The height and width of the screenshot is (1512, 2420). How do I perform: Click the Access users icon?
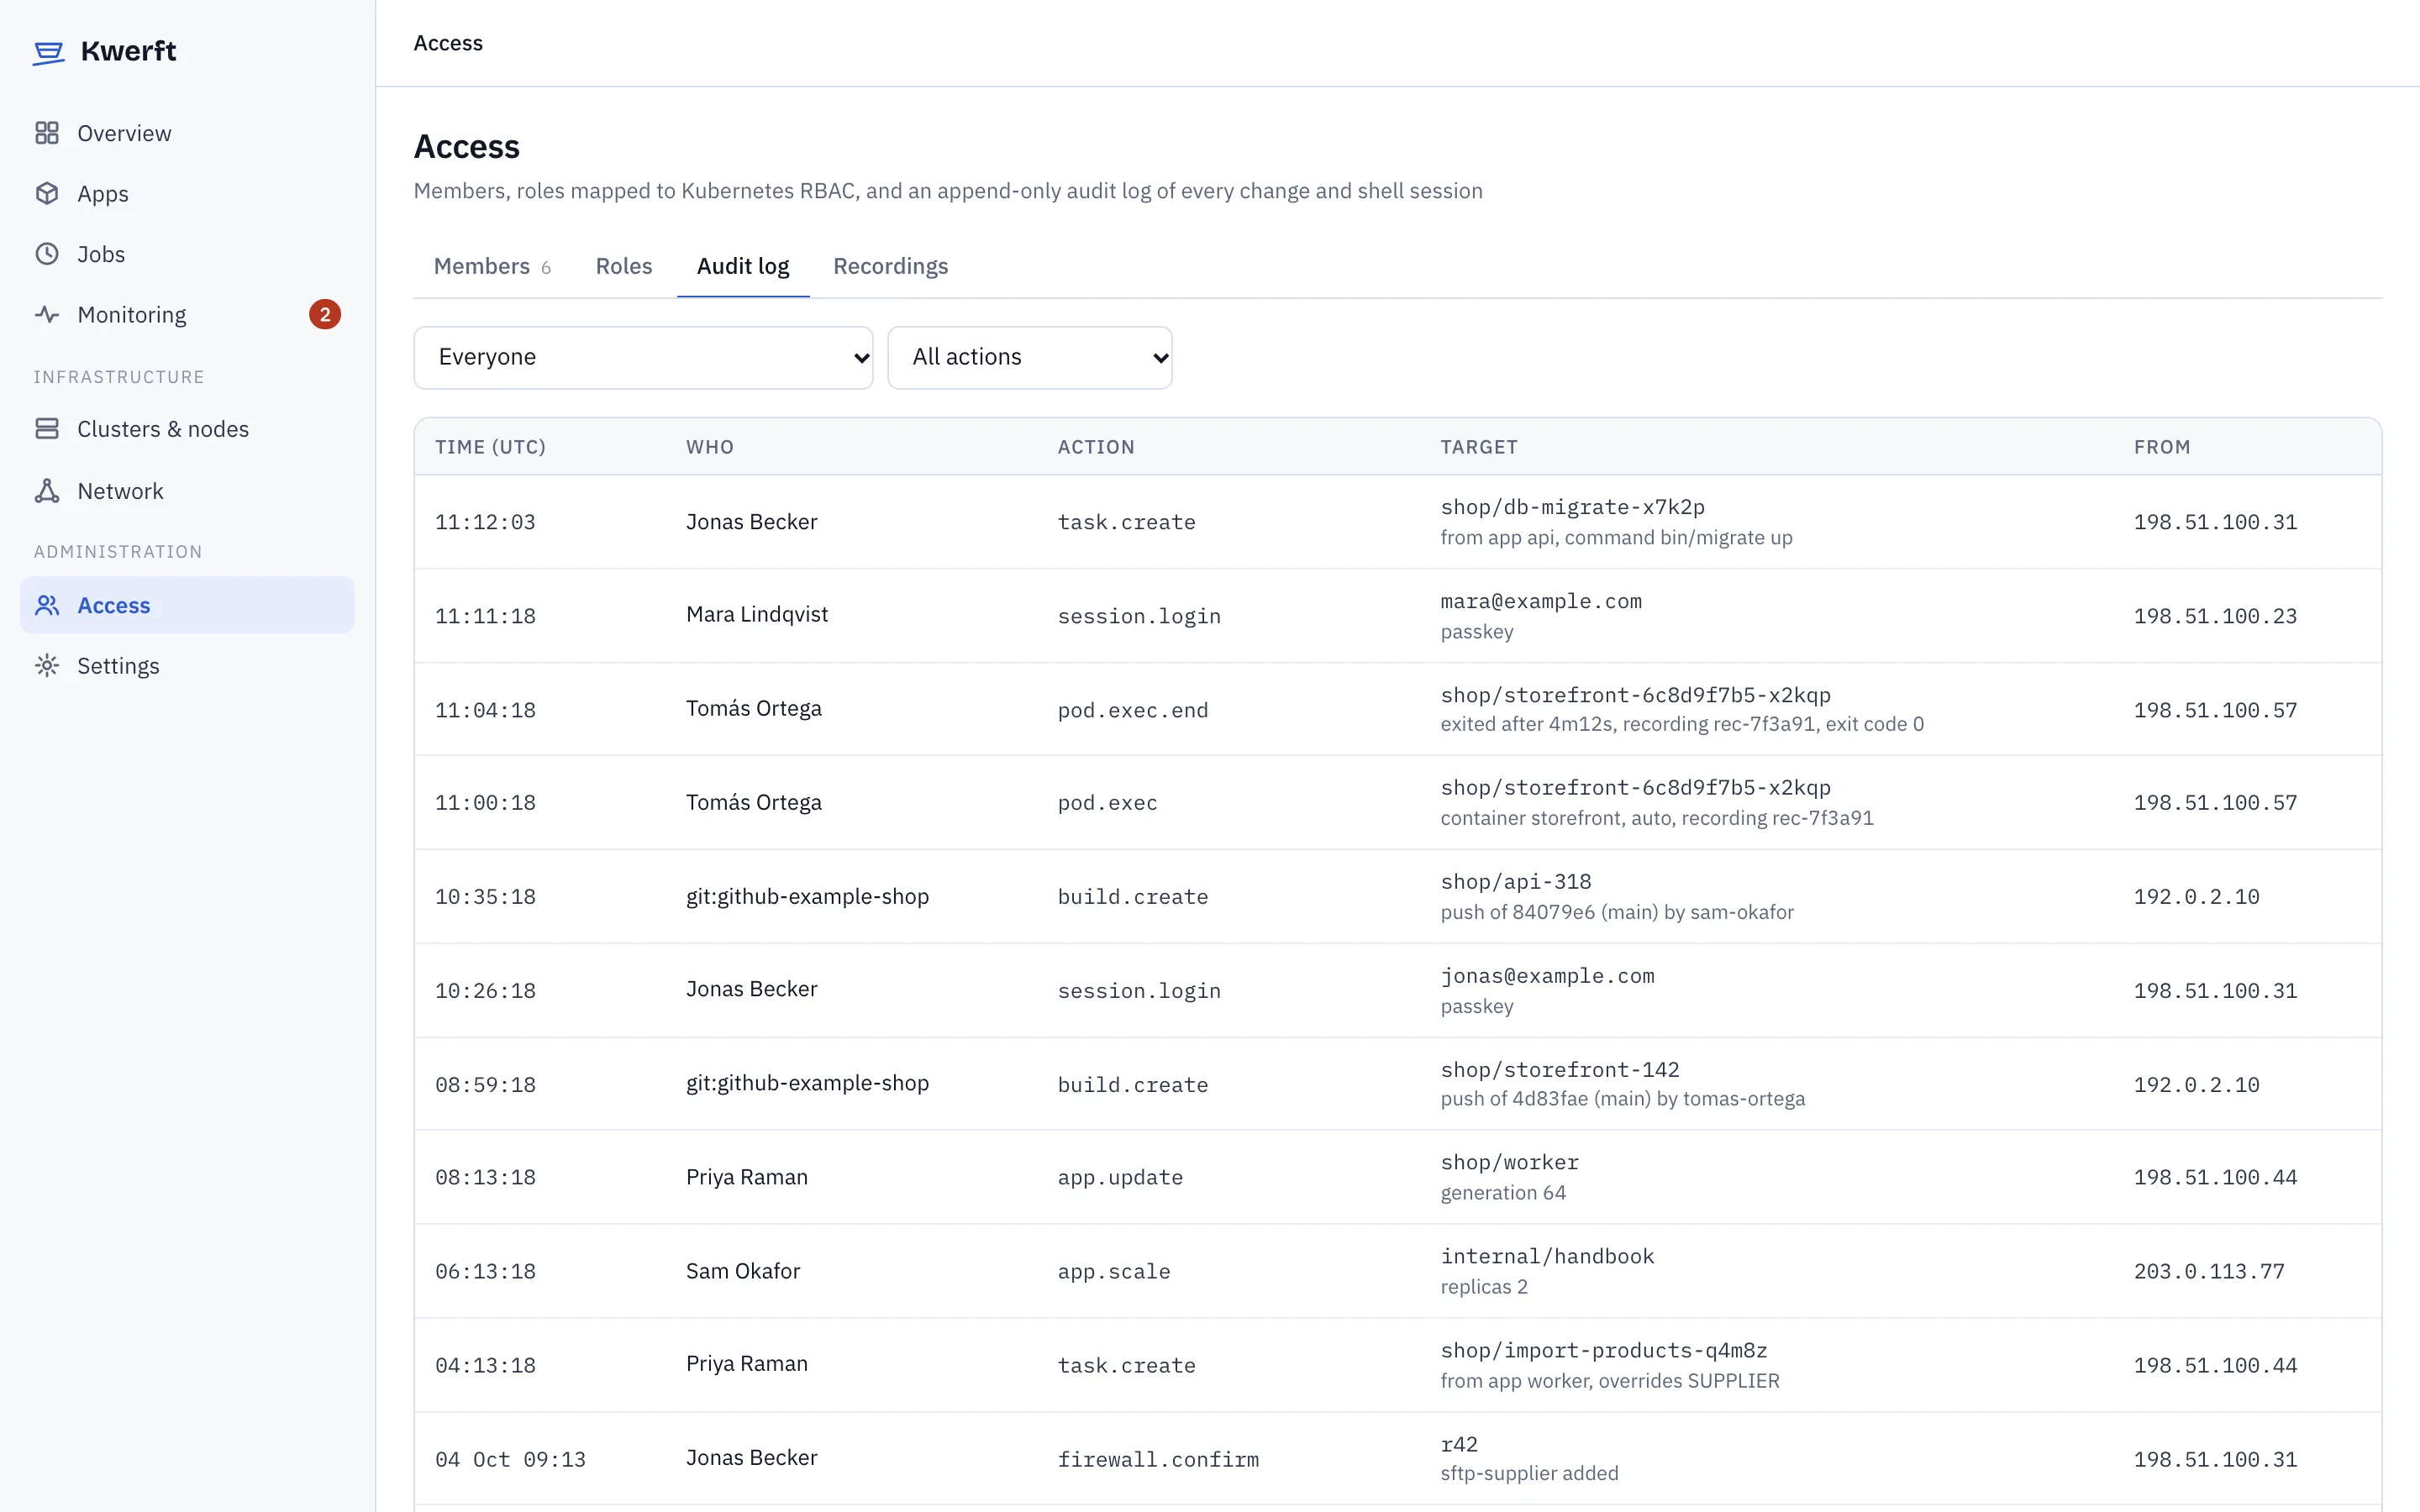coord(47,605)
